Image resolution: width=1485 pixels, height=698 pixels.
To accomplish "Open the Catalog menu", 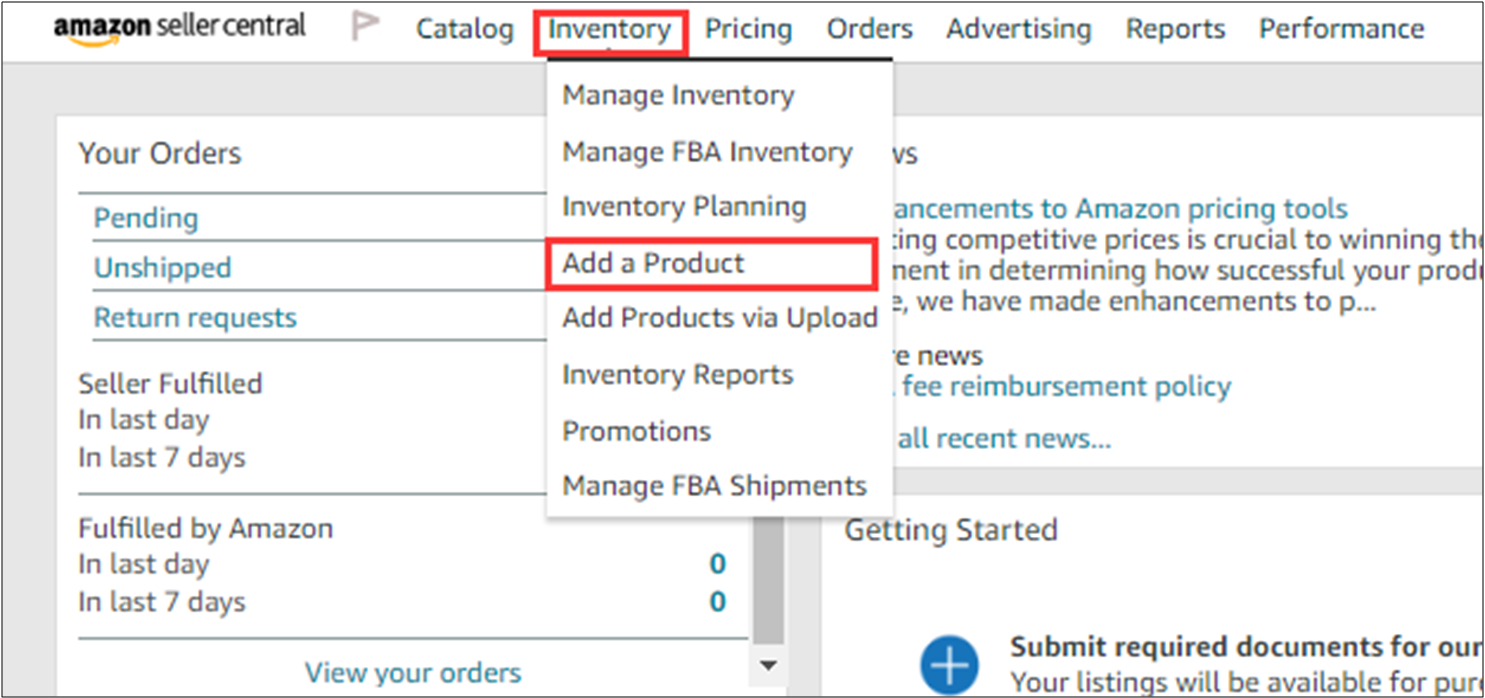I will click(464, 30).
